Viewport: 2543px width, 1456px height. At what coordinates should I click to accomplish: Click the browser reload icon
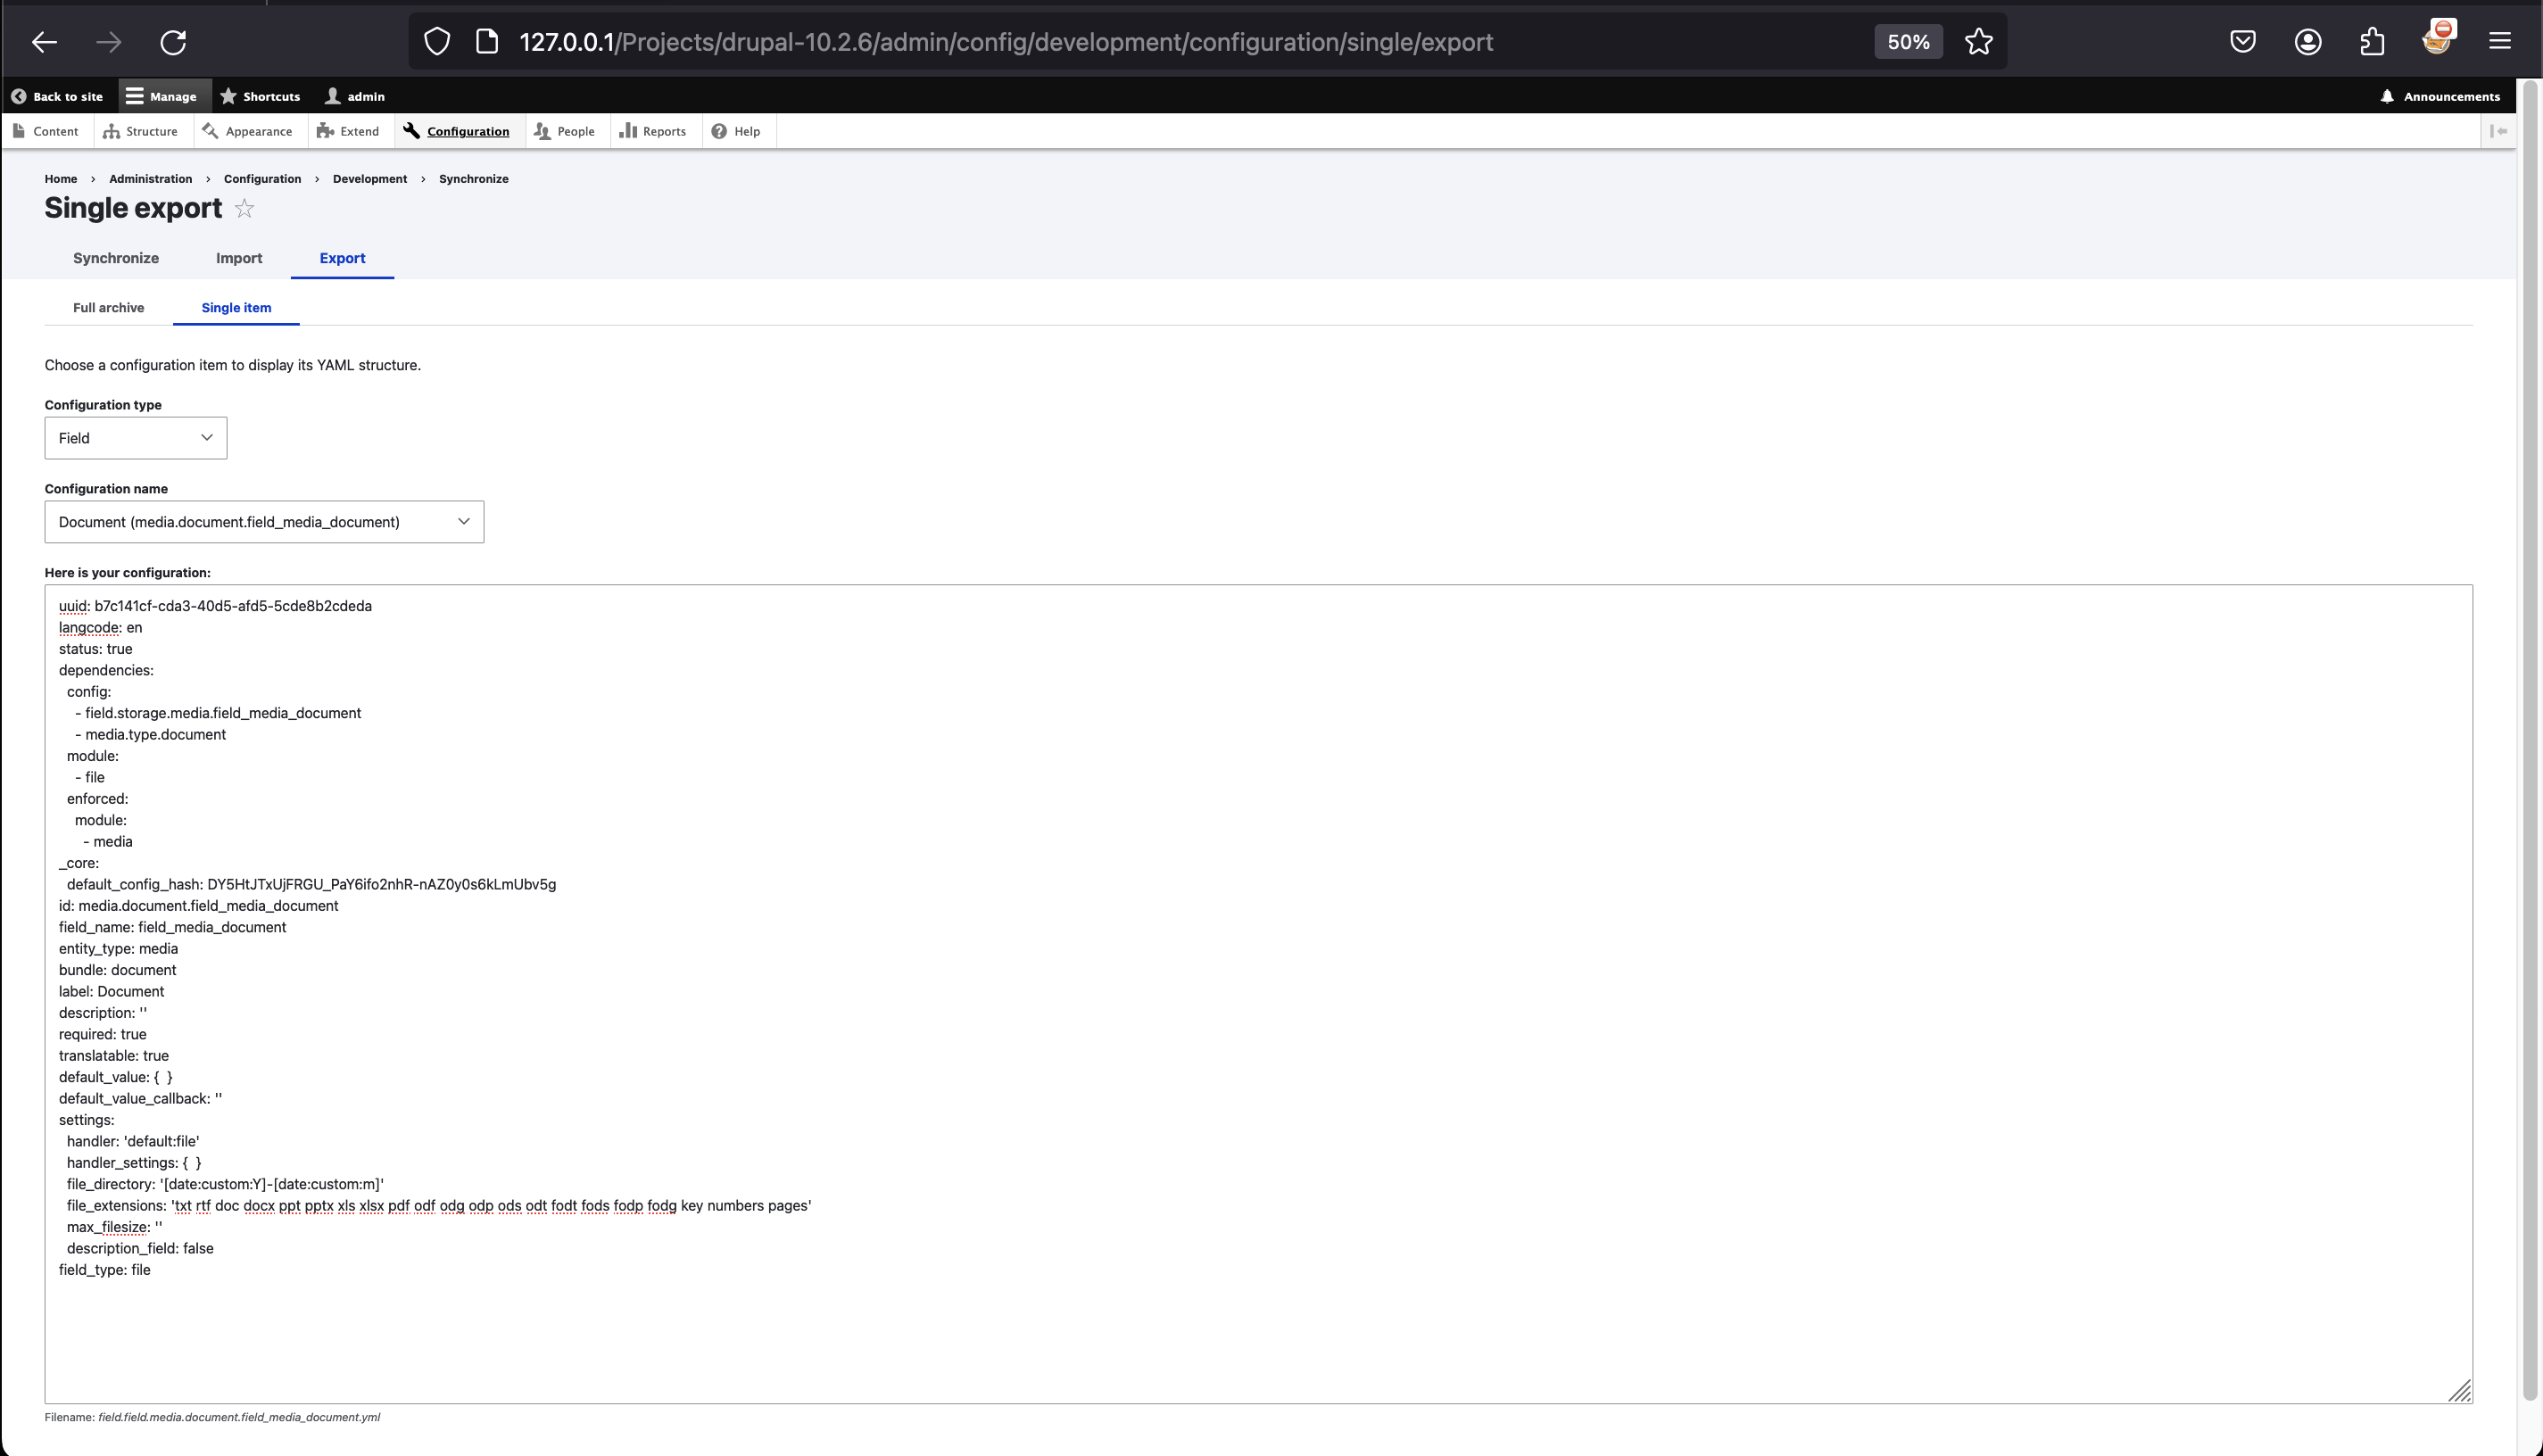point(173,42)
